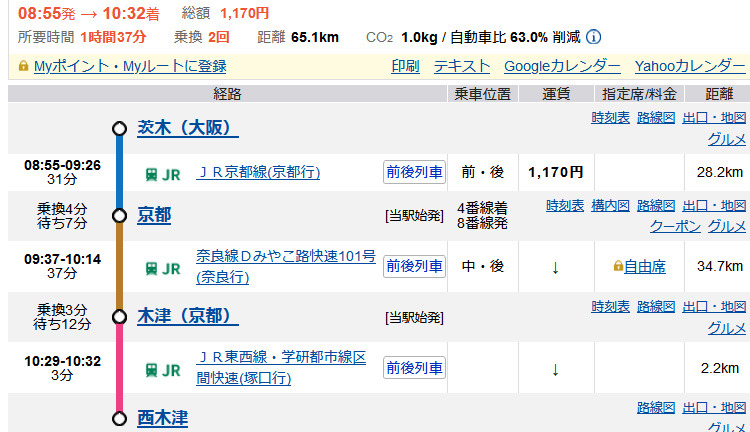Viewport: 750px width, 432px height.
Task: Open Myポイント・Myルートに登録 link
Action: (130, 66)
